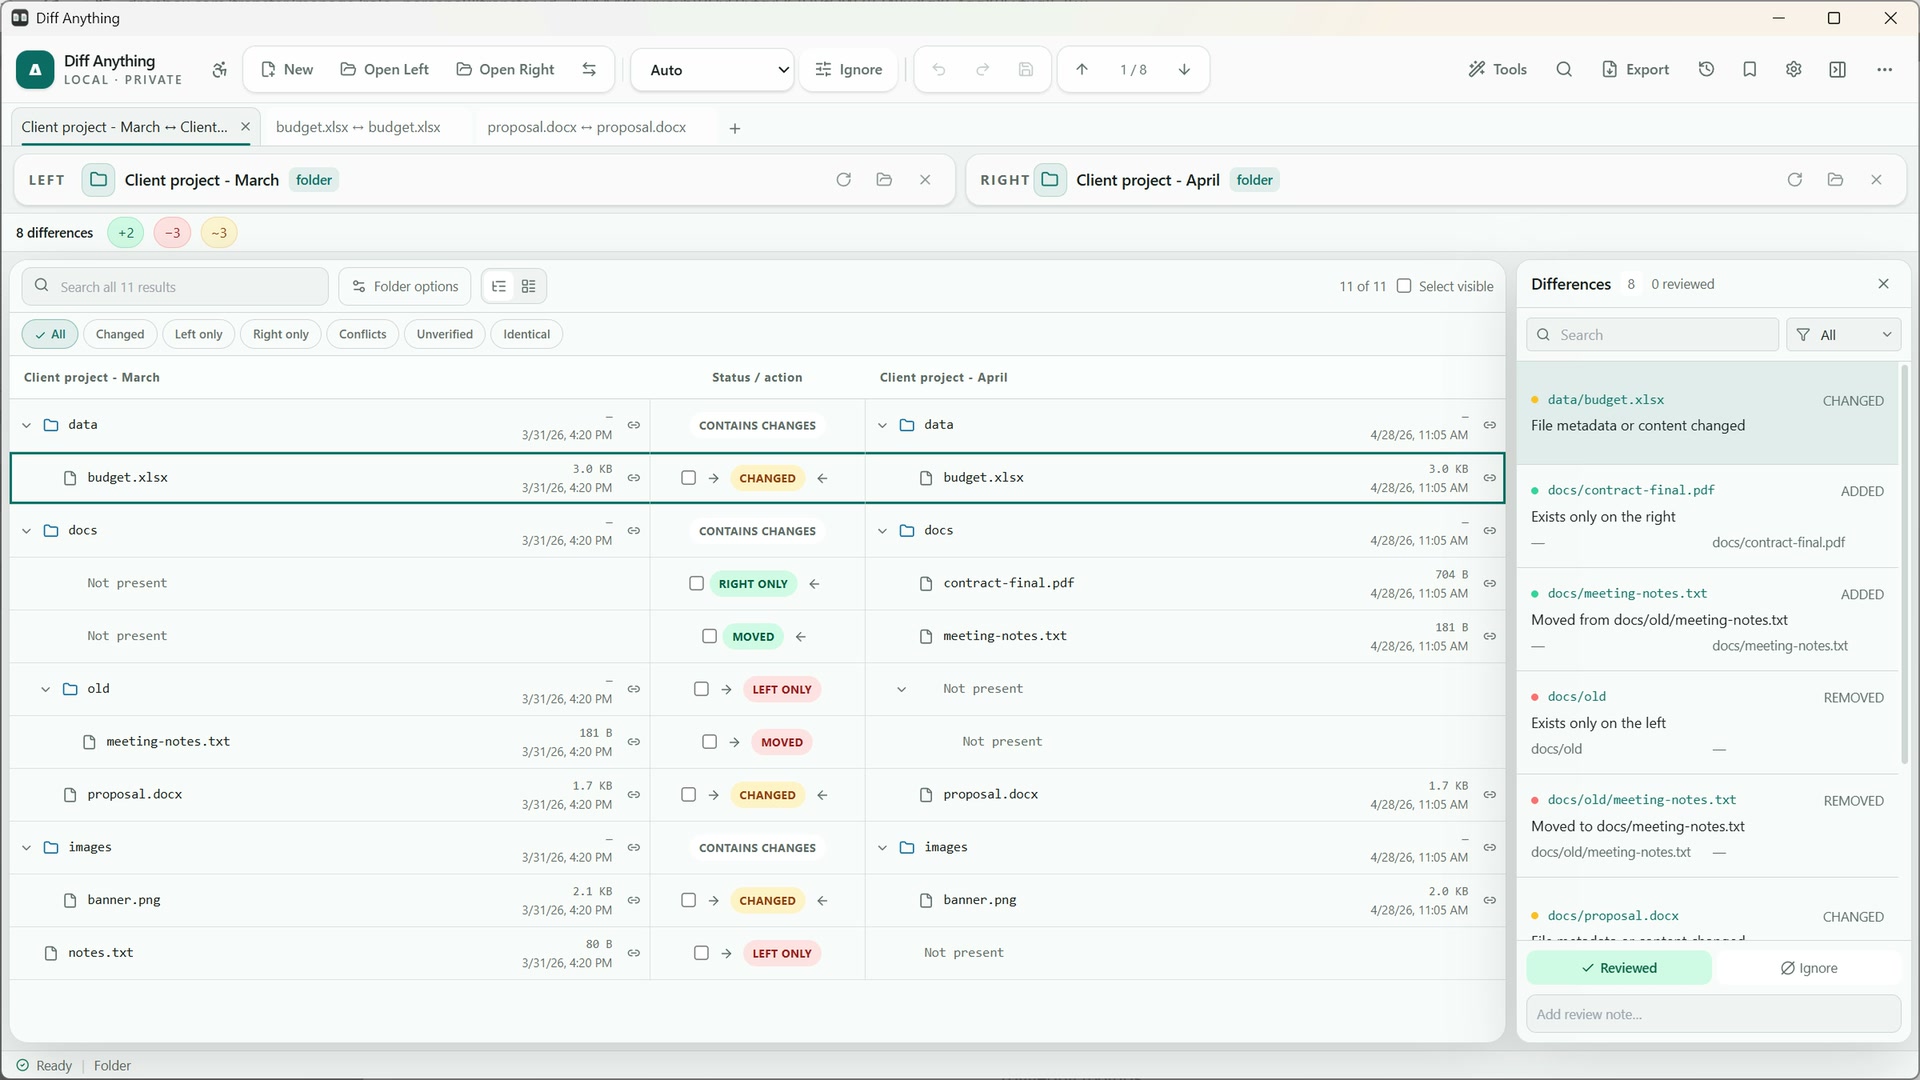Image resolution: width=1920 pixels, height=1080 pixels.
Task: Collapse the left docs folder
Action: 27,531
